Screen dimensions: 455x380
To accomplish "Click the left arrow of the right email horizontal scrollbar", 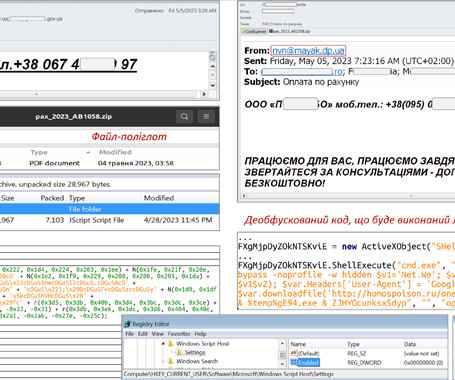I will click(244, 196).
